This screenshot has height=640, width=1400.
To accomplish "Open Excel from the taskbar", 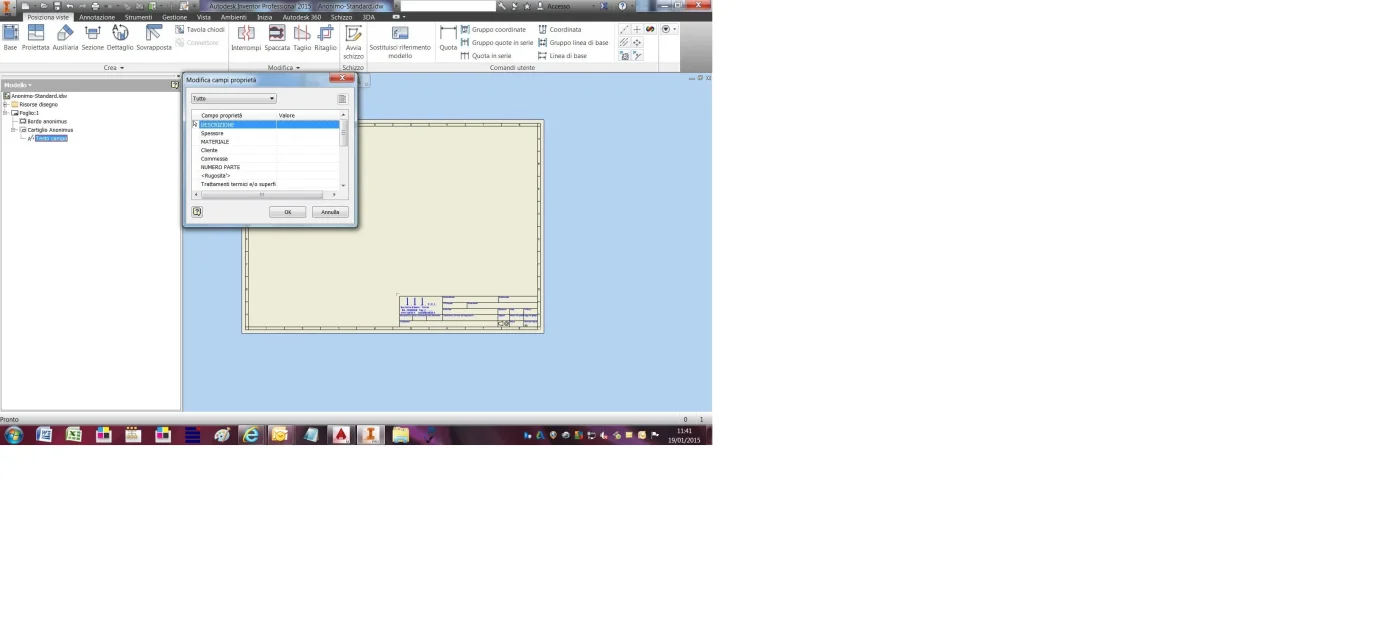I will coord(74,435).
